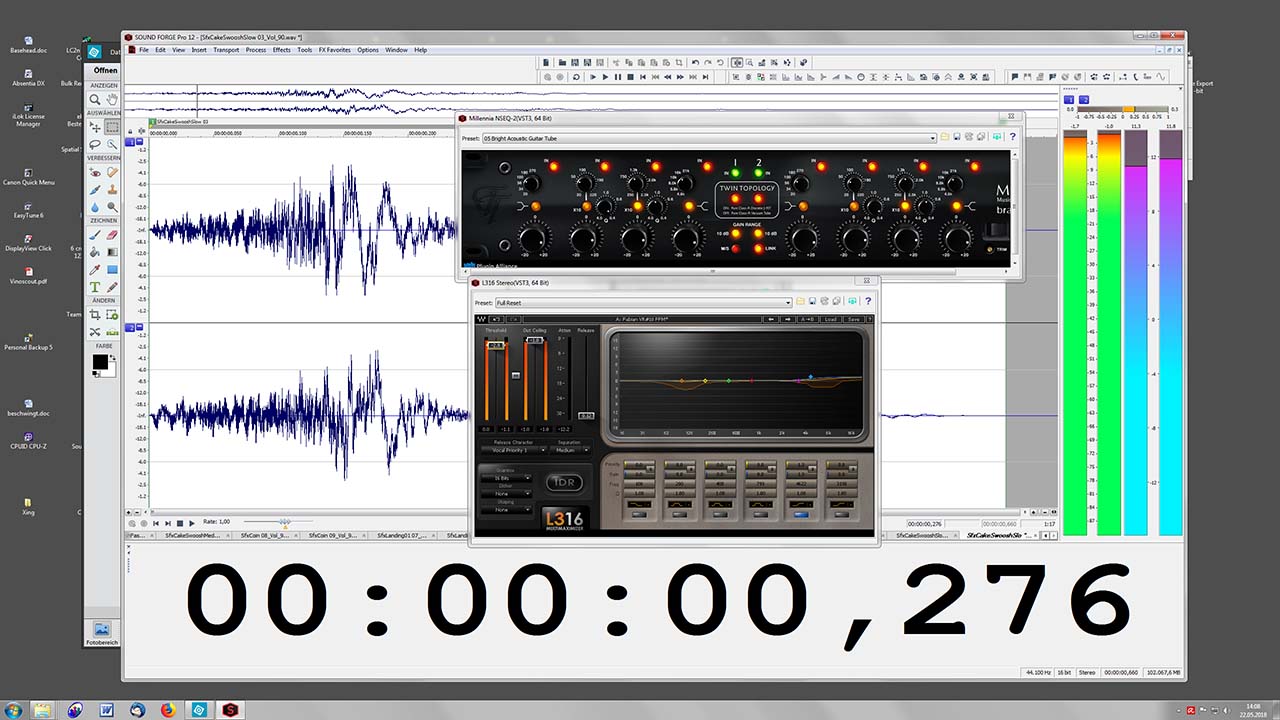1280x720 pixels.
Task: Click the blue diamond EQ node in L316 graph
Action: tap(811, 377)
